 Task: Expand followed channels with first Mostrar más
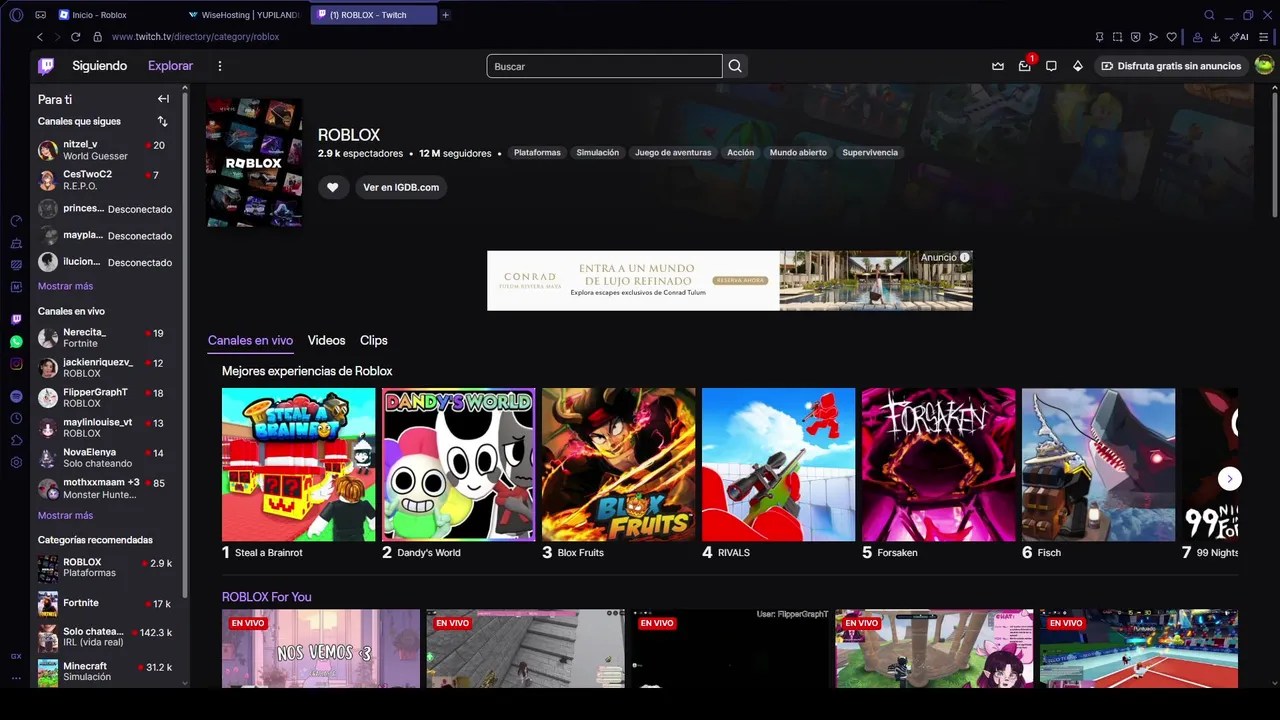point(65,286)
